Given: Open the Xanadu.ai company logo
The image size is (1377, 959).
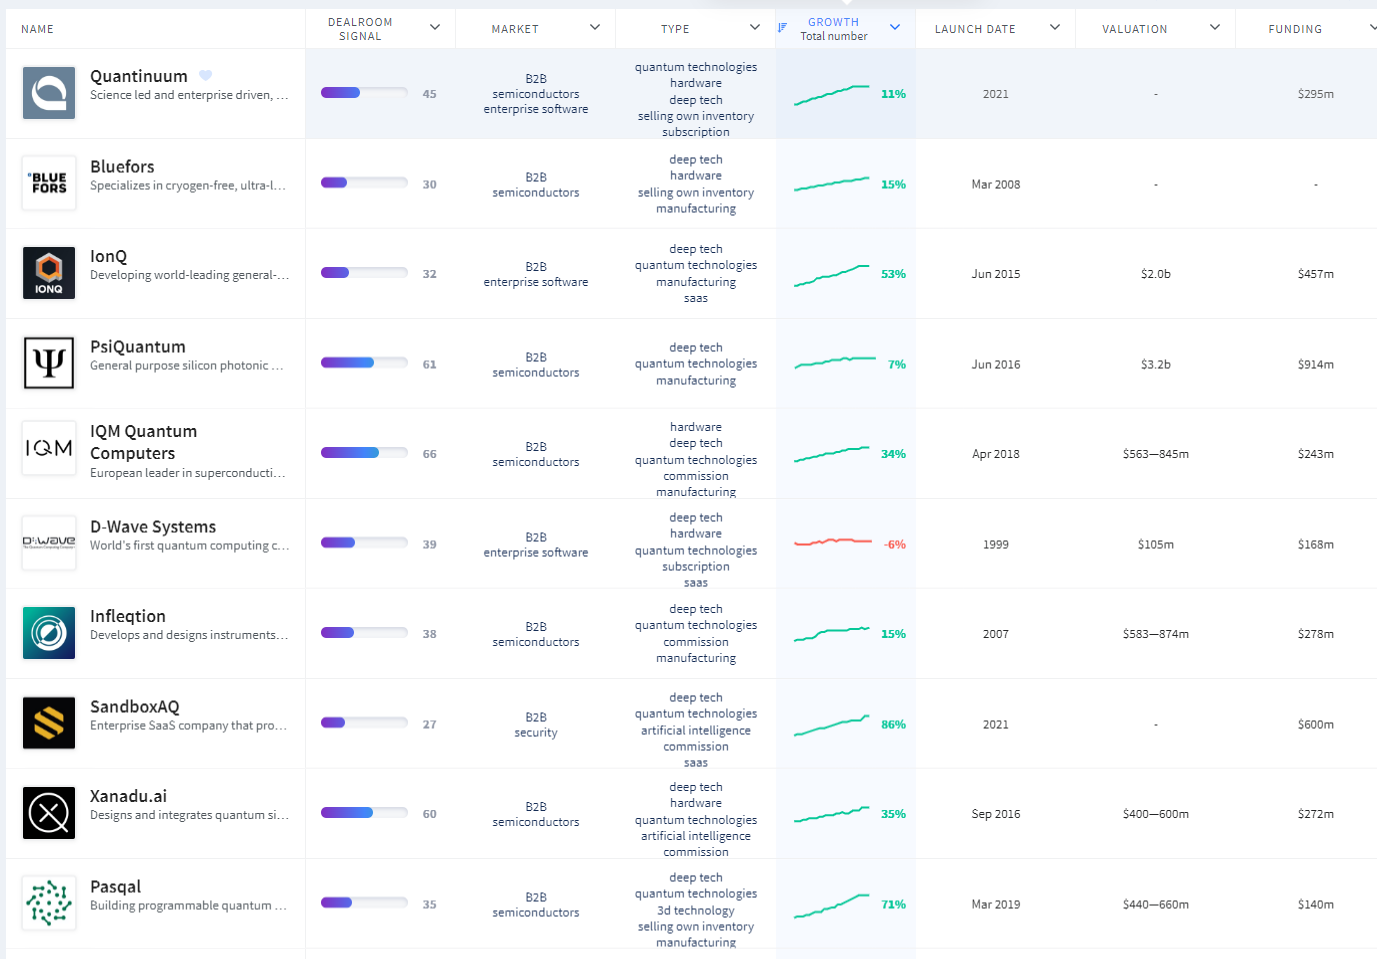Looking at the screenshot, I should tap(49, 813).
